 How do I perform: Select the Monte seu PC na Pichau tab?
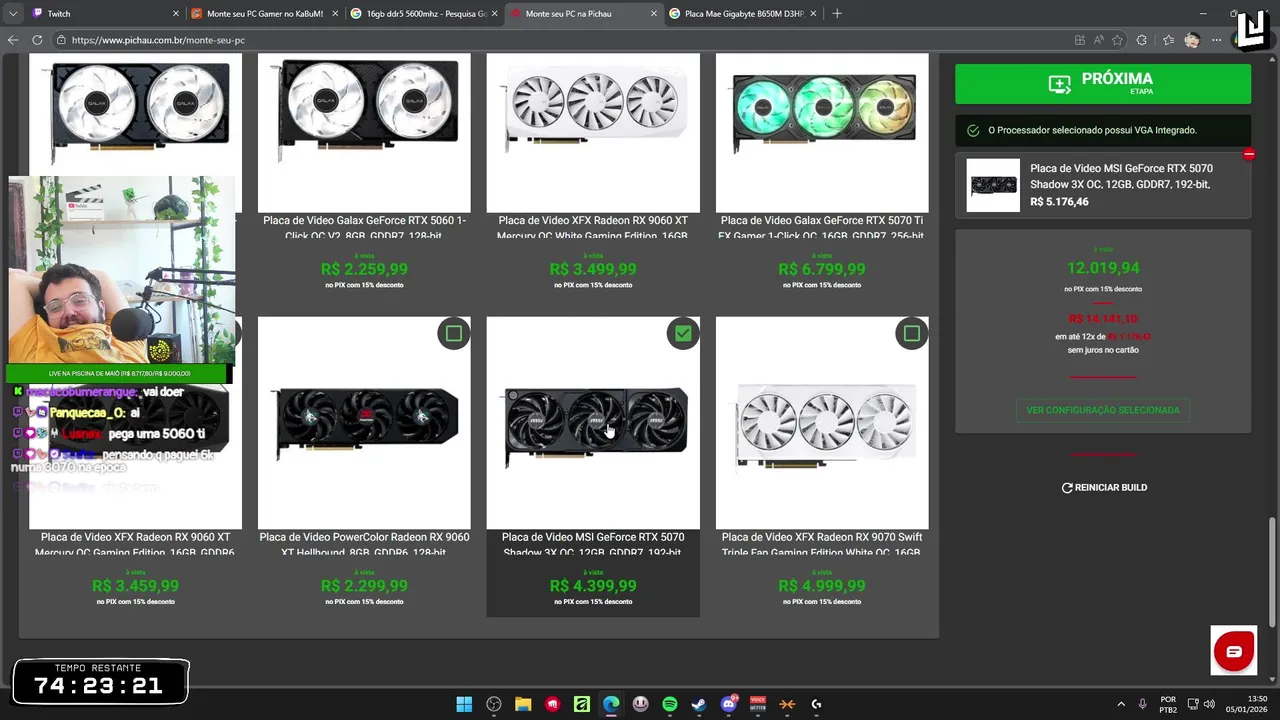[583, 13]
